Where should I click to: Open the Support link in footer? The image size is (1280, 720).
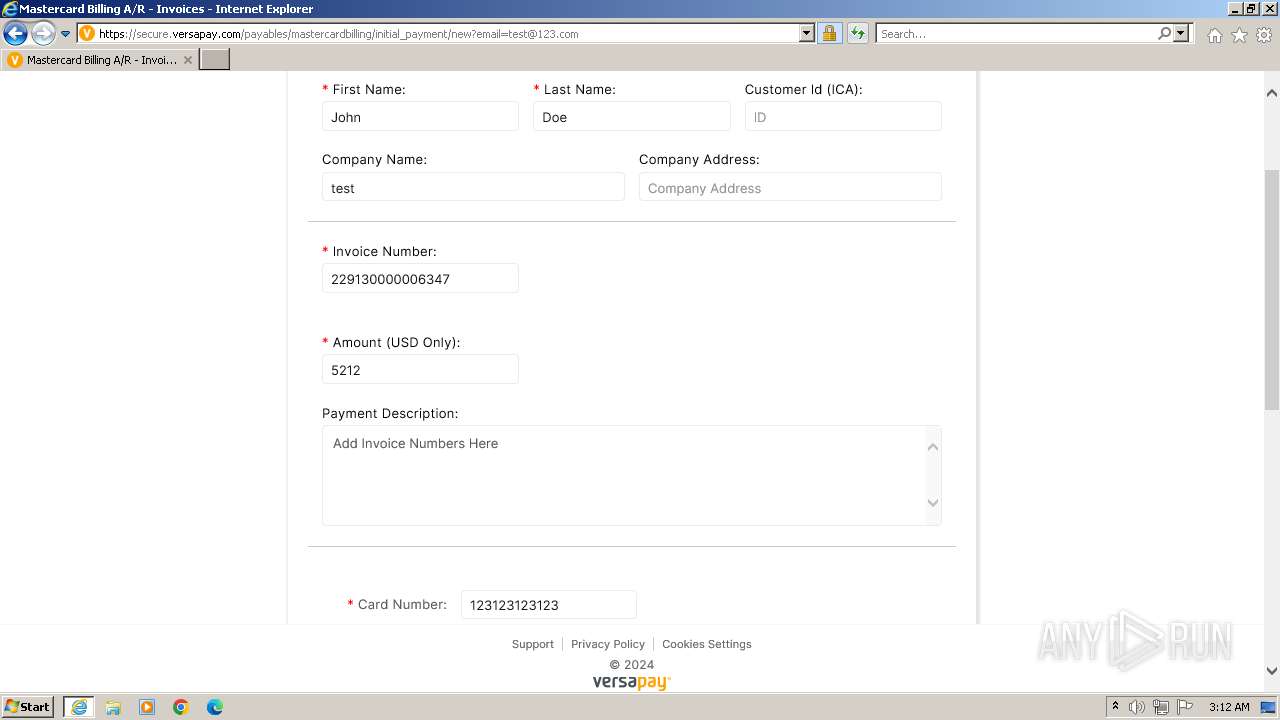tap(532, 644)
